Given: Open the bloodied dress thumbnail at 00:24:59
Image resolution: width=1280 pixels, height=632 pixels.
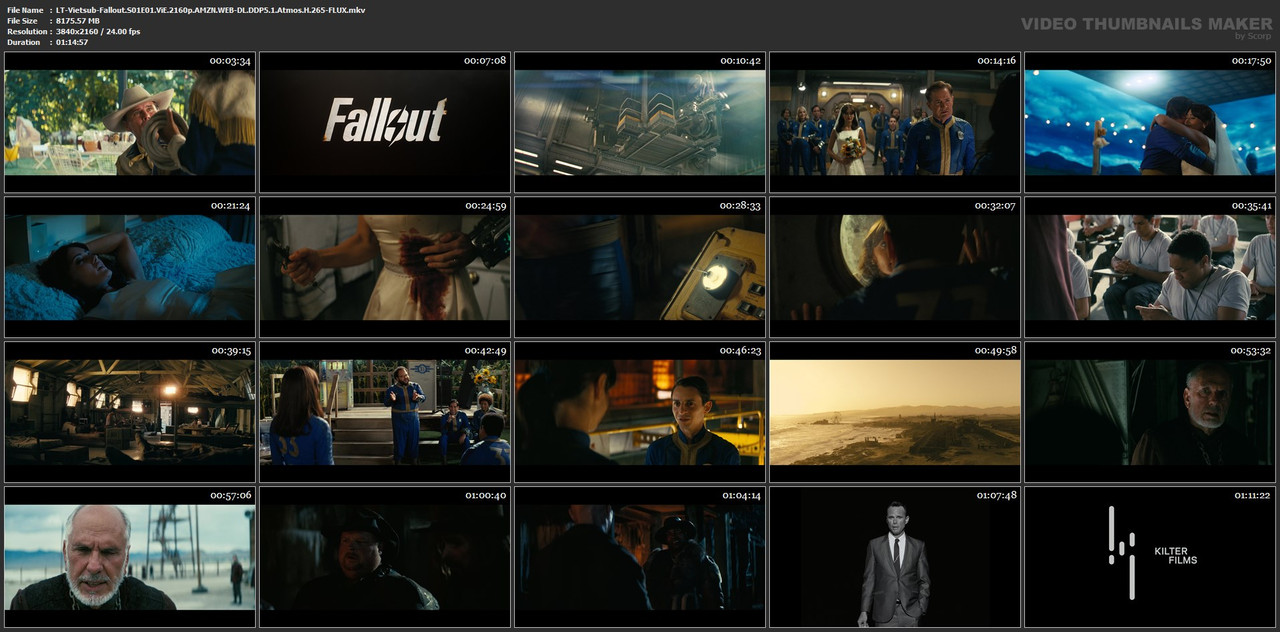Looking at the screenshot, I should 385,267.
